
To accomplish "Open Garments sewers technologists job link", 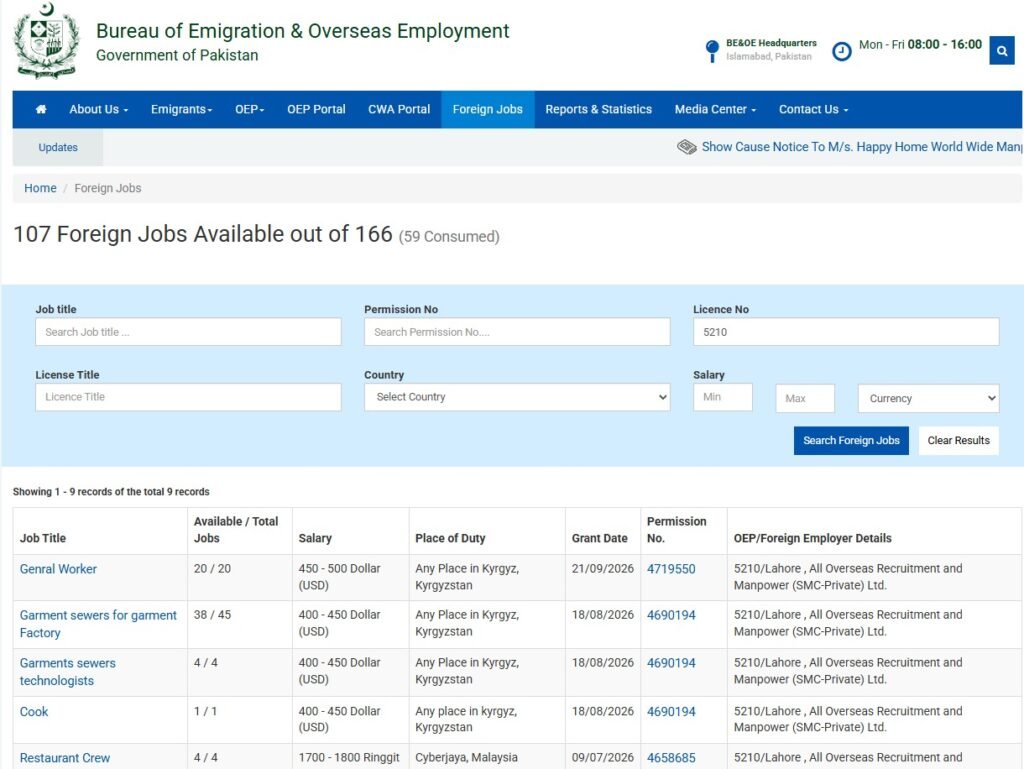I will 67,671.
